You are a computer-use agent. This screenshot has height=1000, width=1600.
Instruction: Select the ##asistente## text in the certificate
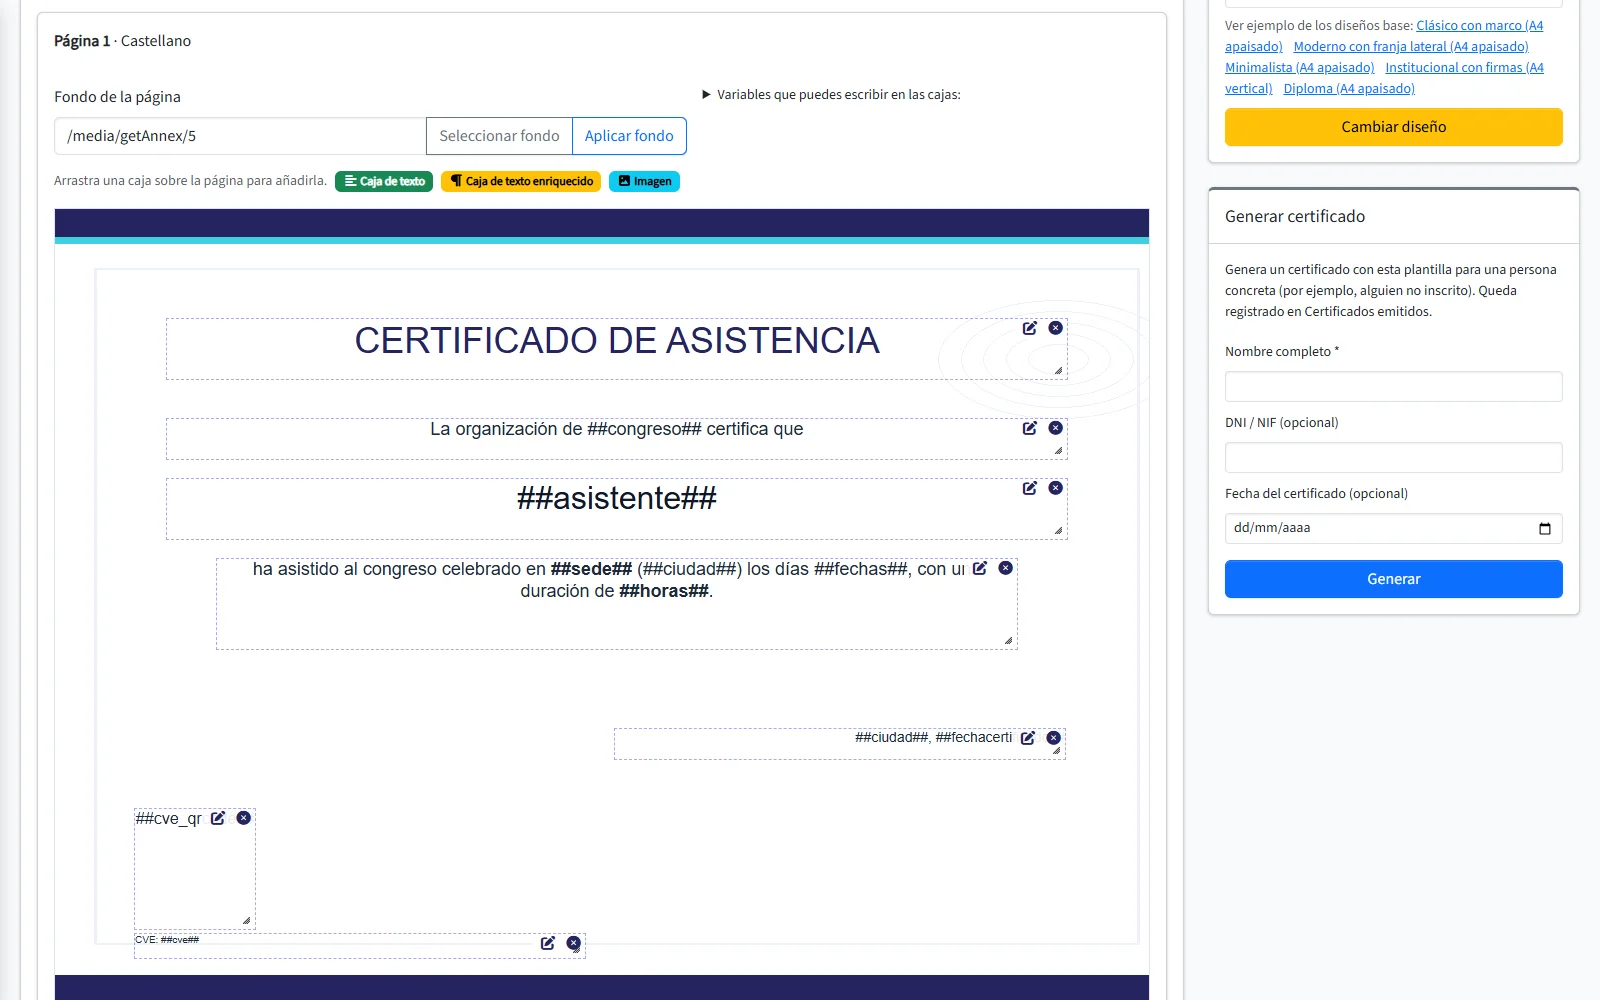[616, 498]
